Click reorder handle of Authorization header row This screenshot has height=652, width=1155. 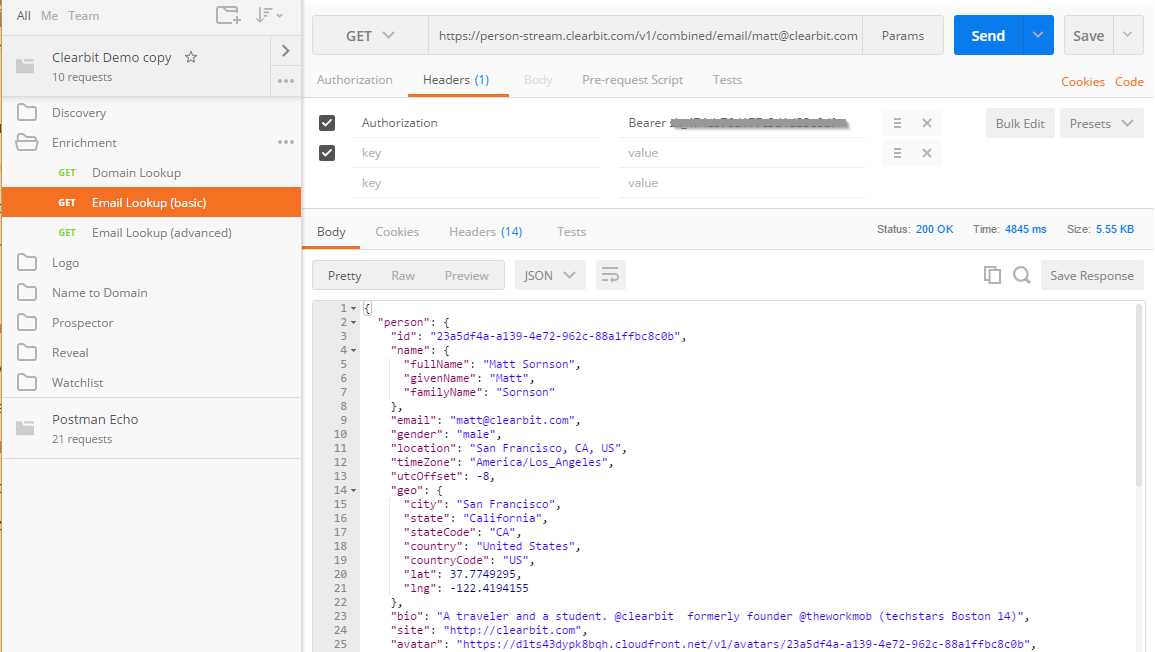(x=897, y=123)
